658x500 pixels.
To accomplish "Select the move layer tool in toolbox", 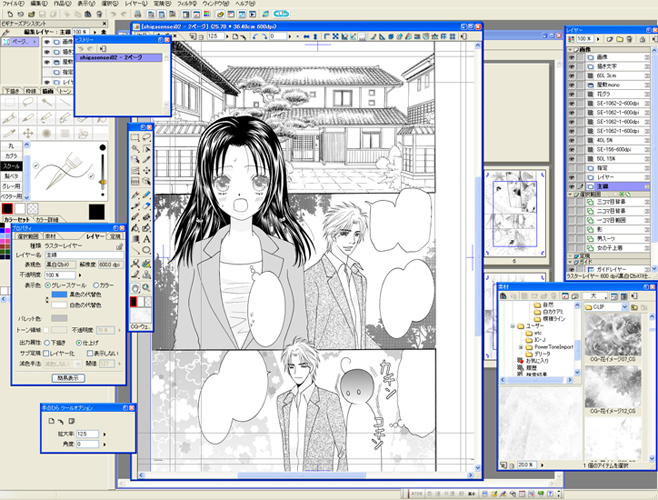I will 146,170.
